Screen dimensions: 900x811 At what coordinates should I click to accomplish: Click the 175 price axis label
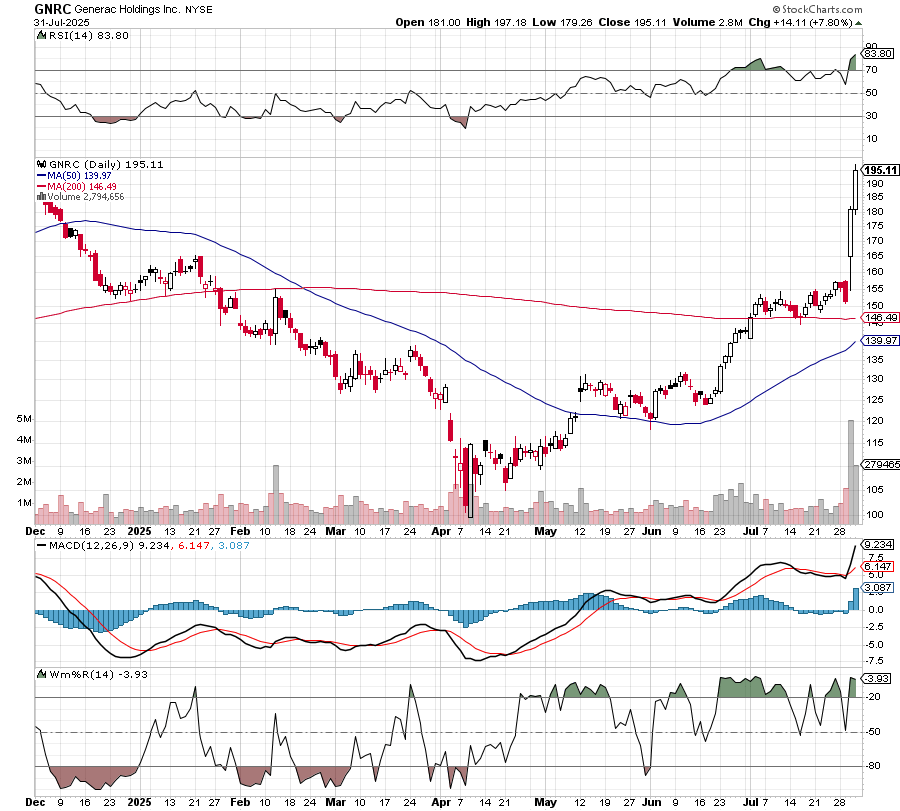pos(875,226)
